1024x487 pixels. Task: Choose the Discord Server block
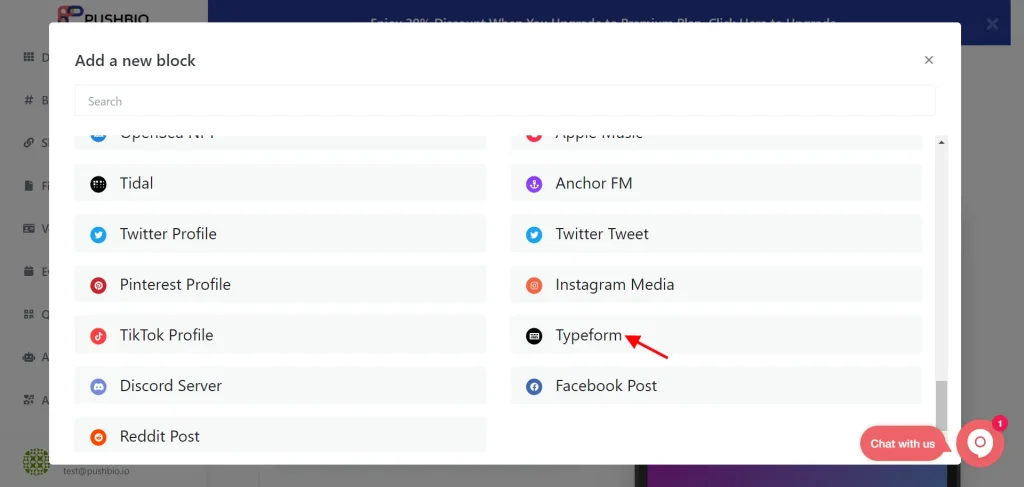[x=280, y=386]
